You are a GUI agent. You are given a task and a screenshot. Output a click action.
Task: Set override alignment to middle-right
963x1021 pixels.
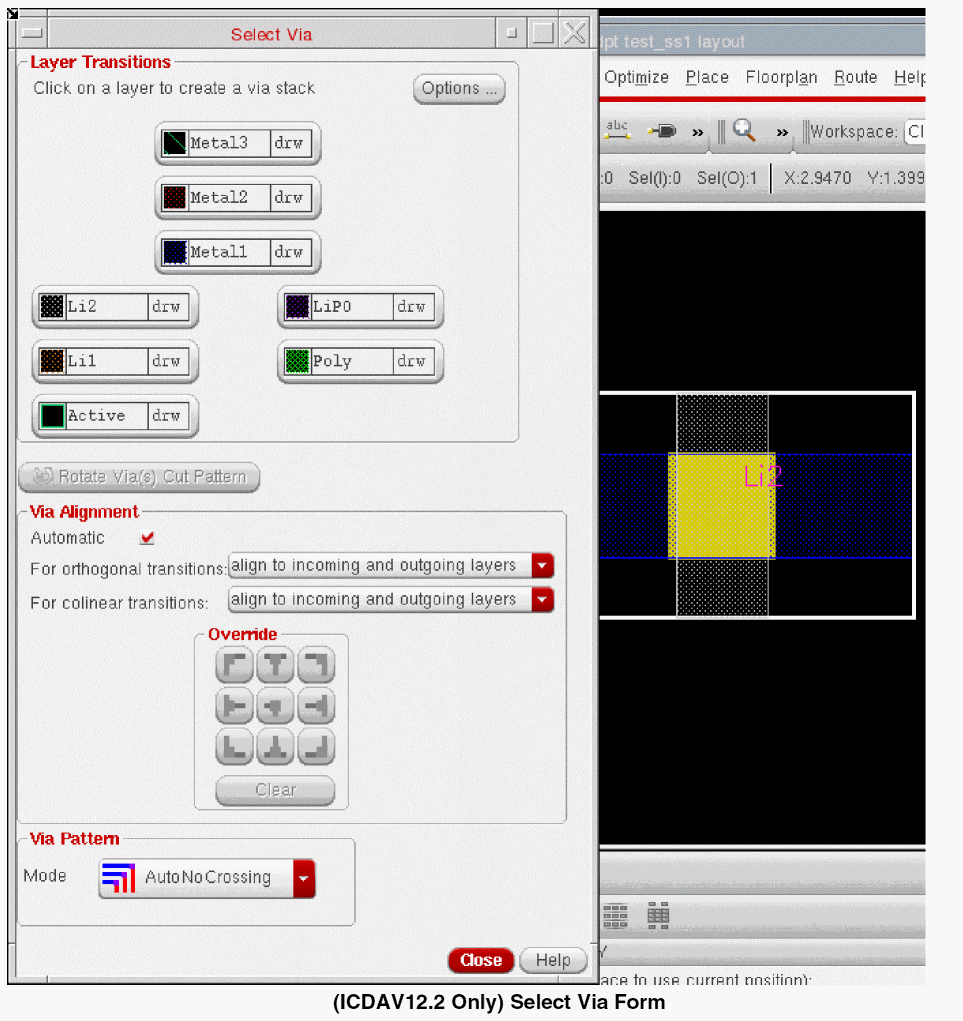(316, 706)
